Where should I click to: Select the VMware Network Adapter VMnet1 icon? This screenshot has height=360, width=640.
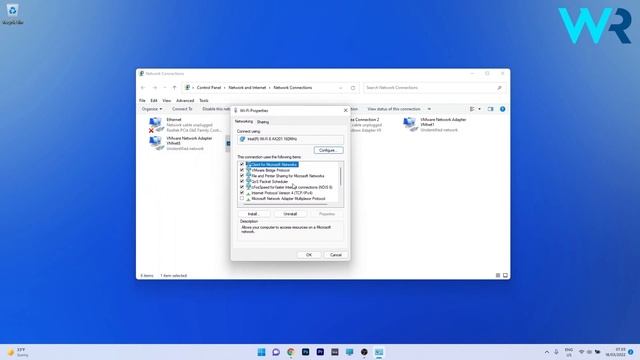(x=410, y=124)
